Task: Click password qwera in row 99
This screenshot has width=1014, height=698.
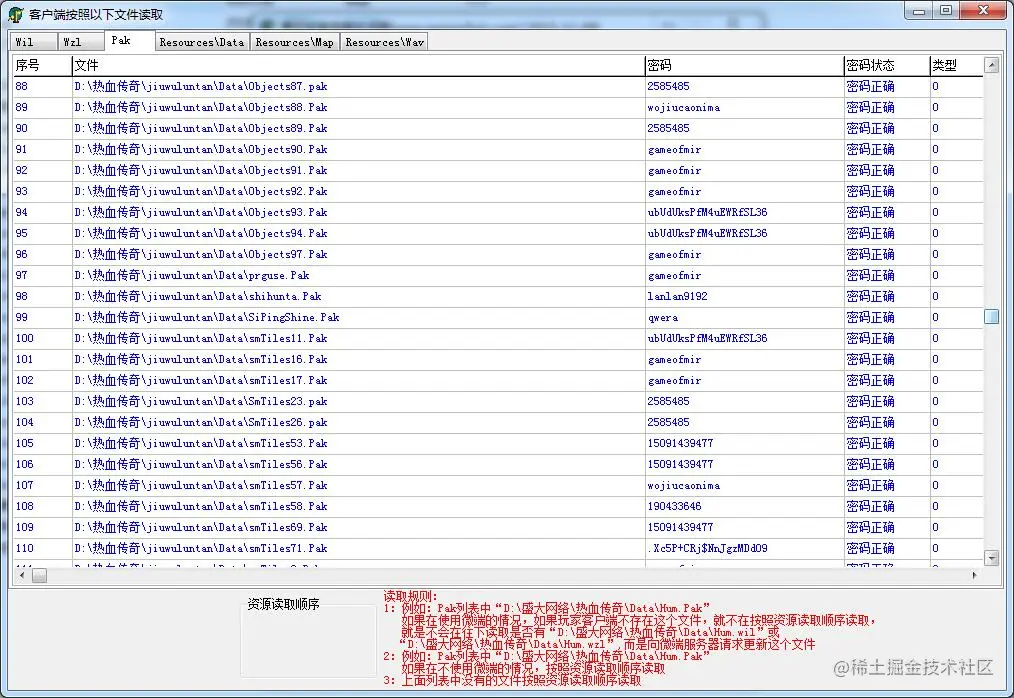Action: coord(663,318)
